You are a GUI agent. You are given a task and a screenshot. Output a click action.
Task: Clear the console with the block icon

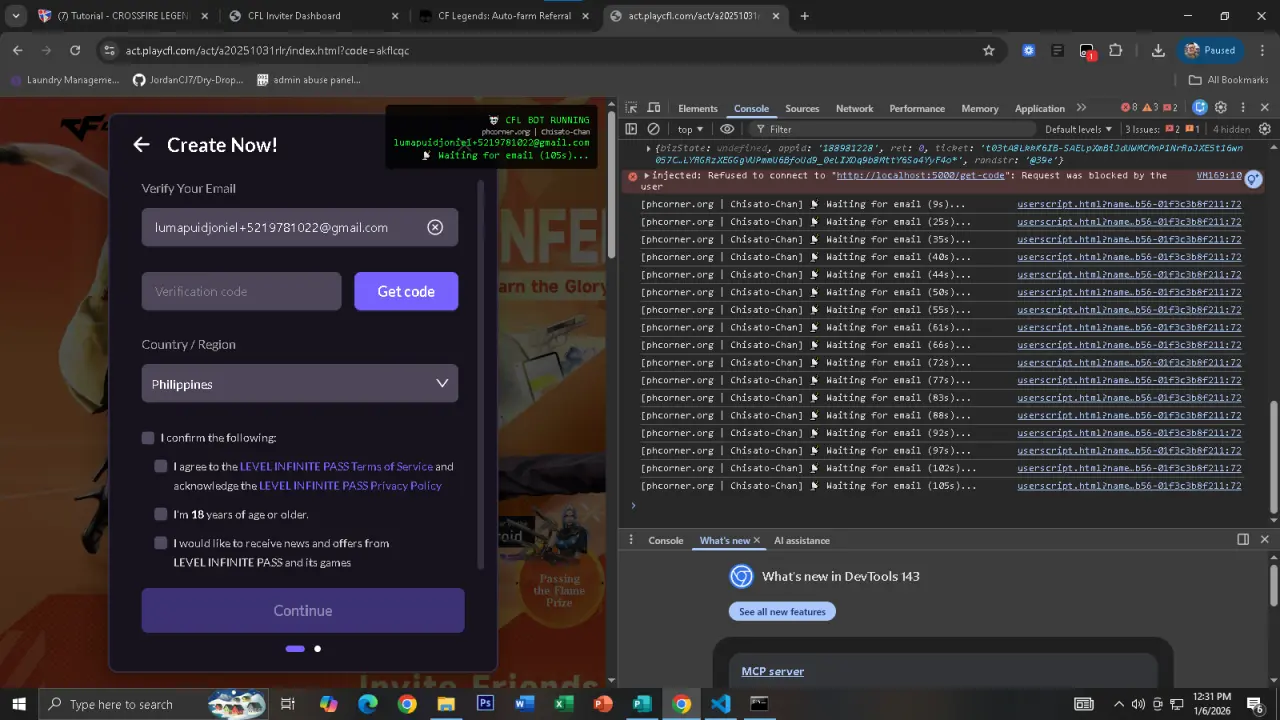coord(654,129)
